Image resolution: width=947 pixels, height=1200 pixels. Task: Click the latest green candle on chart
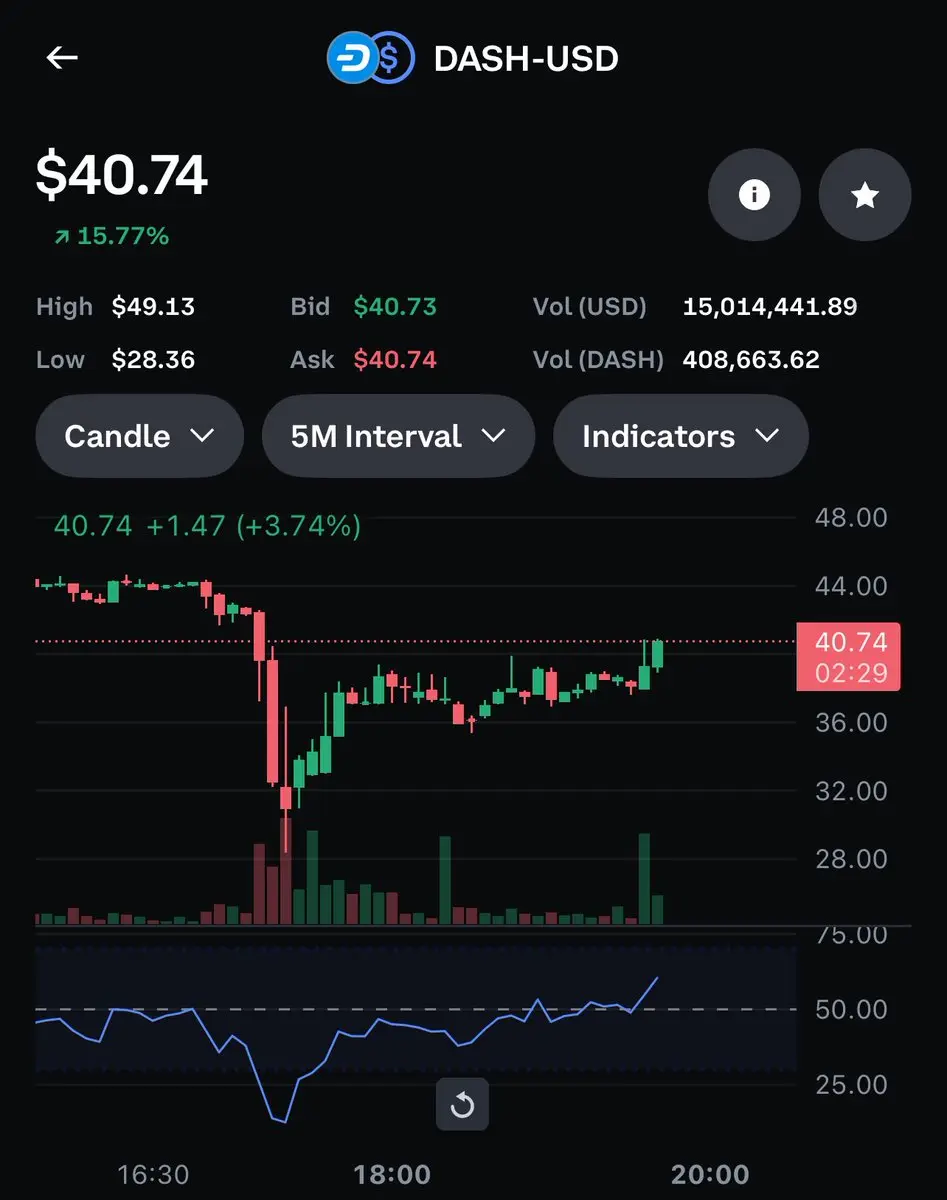click(657, 655)
